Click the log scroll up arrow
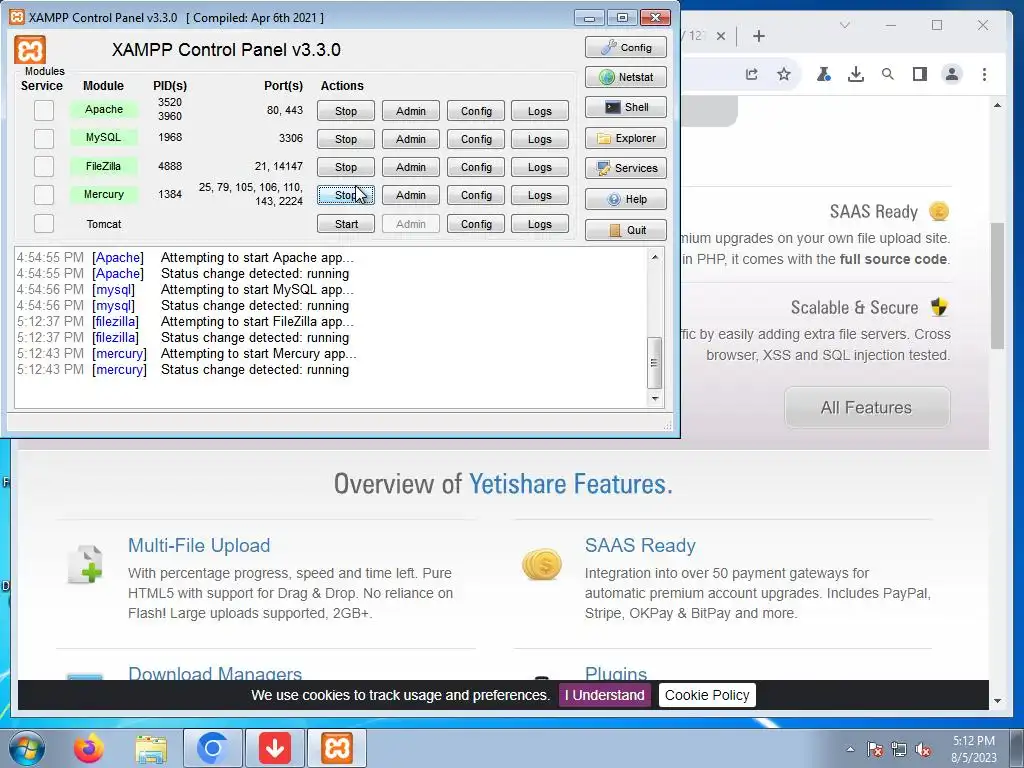Viewport: 1024px width, 768px height. pos(655,257)
